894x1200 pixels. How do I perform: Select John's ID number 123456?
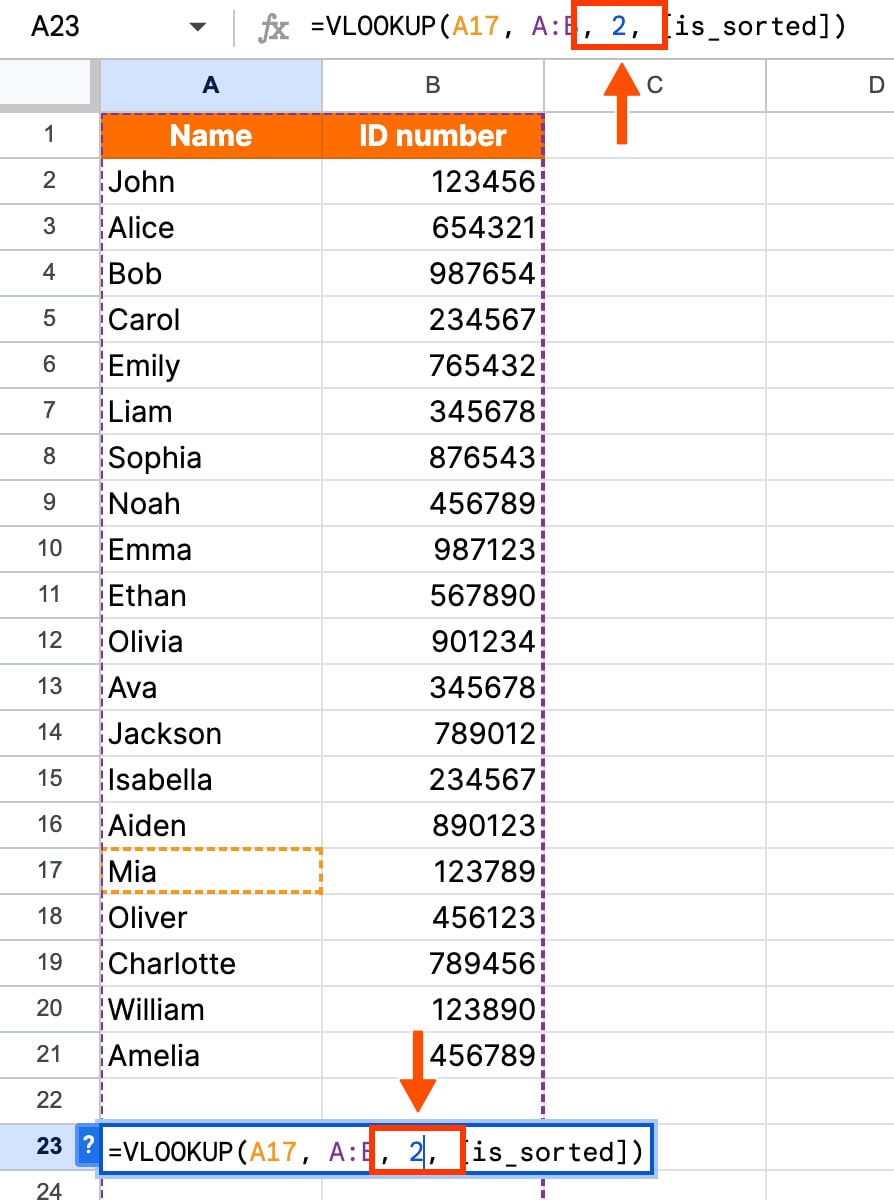(x=432, y=181)
